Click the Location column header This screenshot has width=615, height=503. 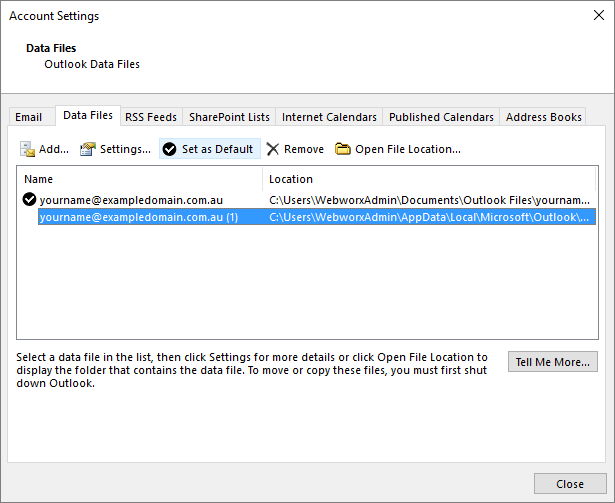tap(430, 179)
